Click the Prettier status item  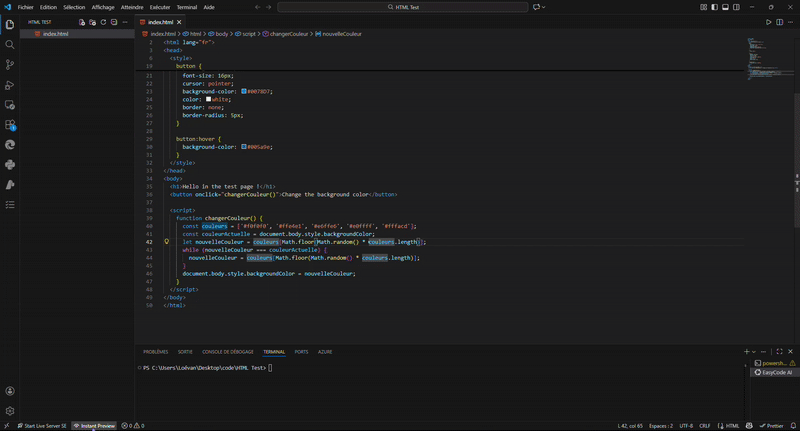coord(771,426)
